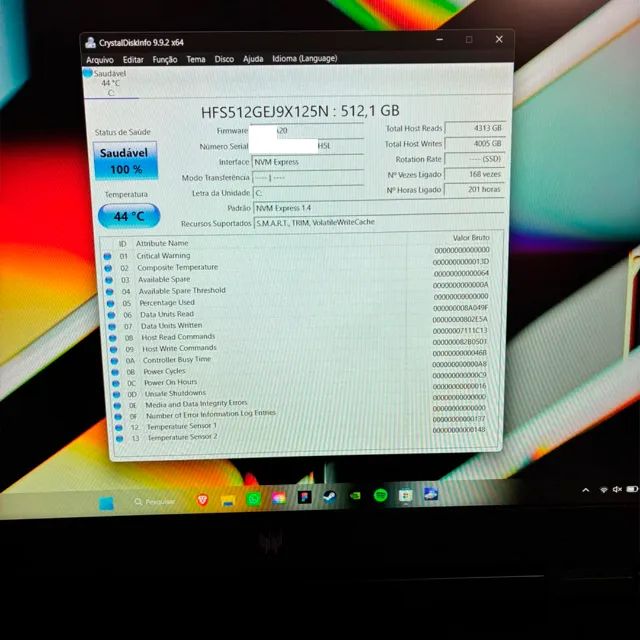
Task: Click the status circle for Percentage Used
Action: [x=110, y=304]
